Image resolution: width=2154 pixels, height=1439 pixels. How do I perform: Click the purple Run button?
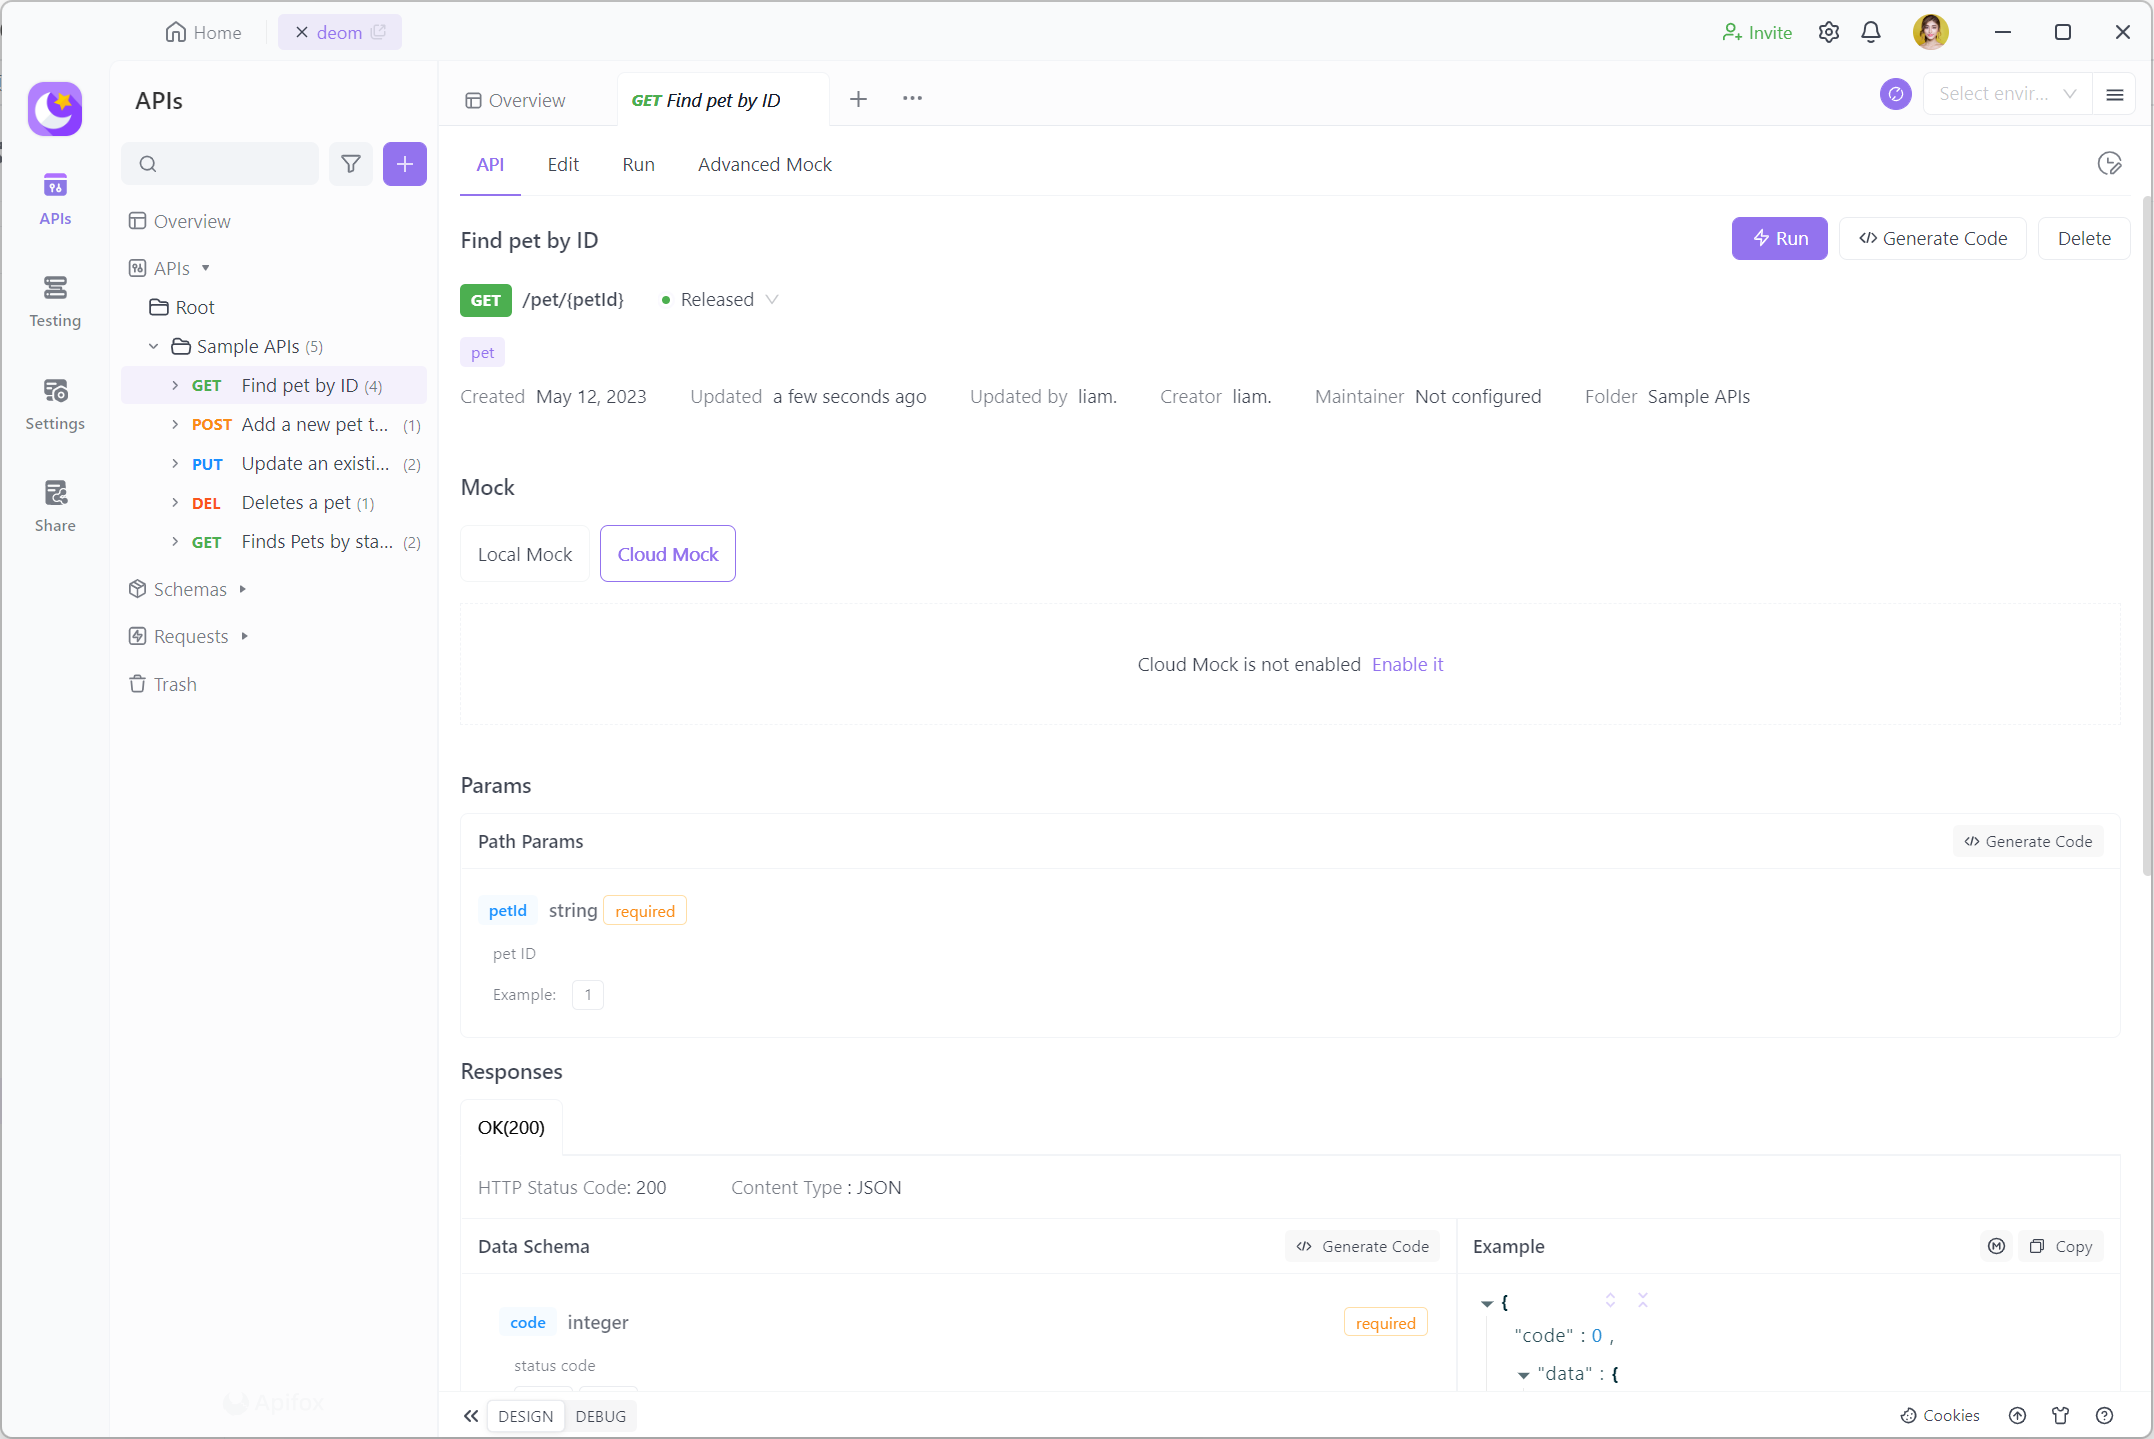point(1780,238)
